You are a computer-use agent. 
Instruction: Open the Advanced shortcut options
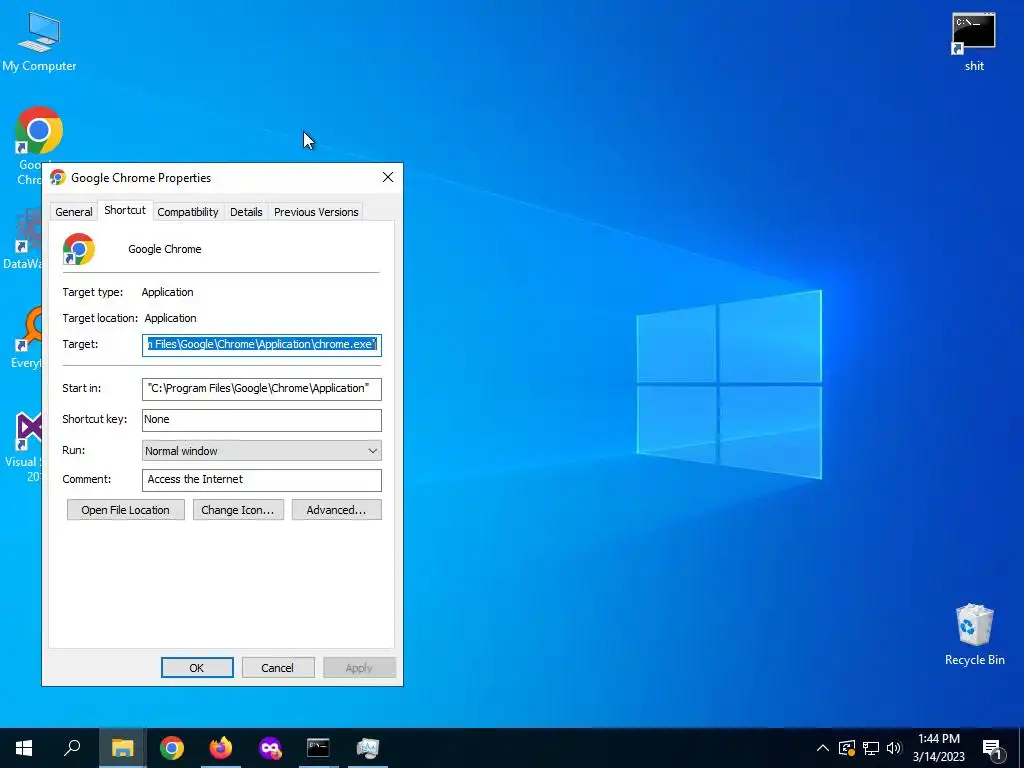[x=336, y=510]
